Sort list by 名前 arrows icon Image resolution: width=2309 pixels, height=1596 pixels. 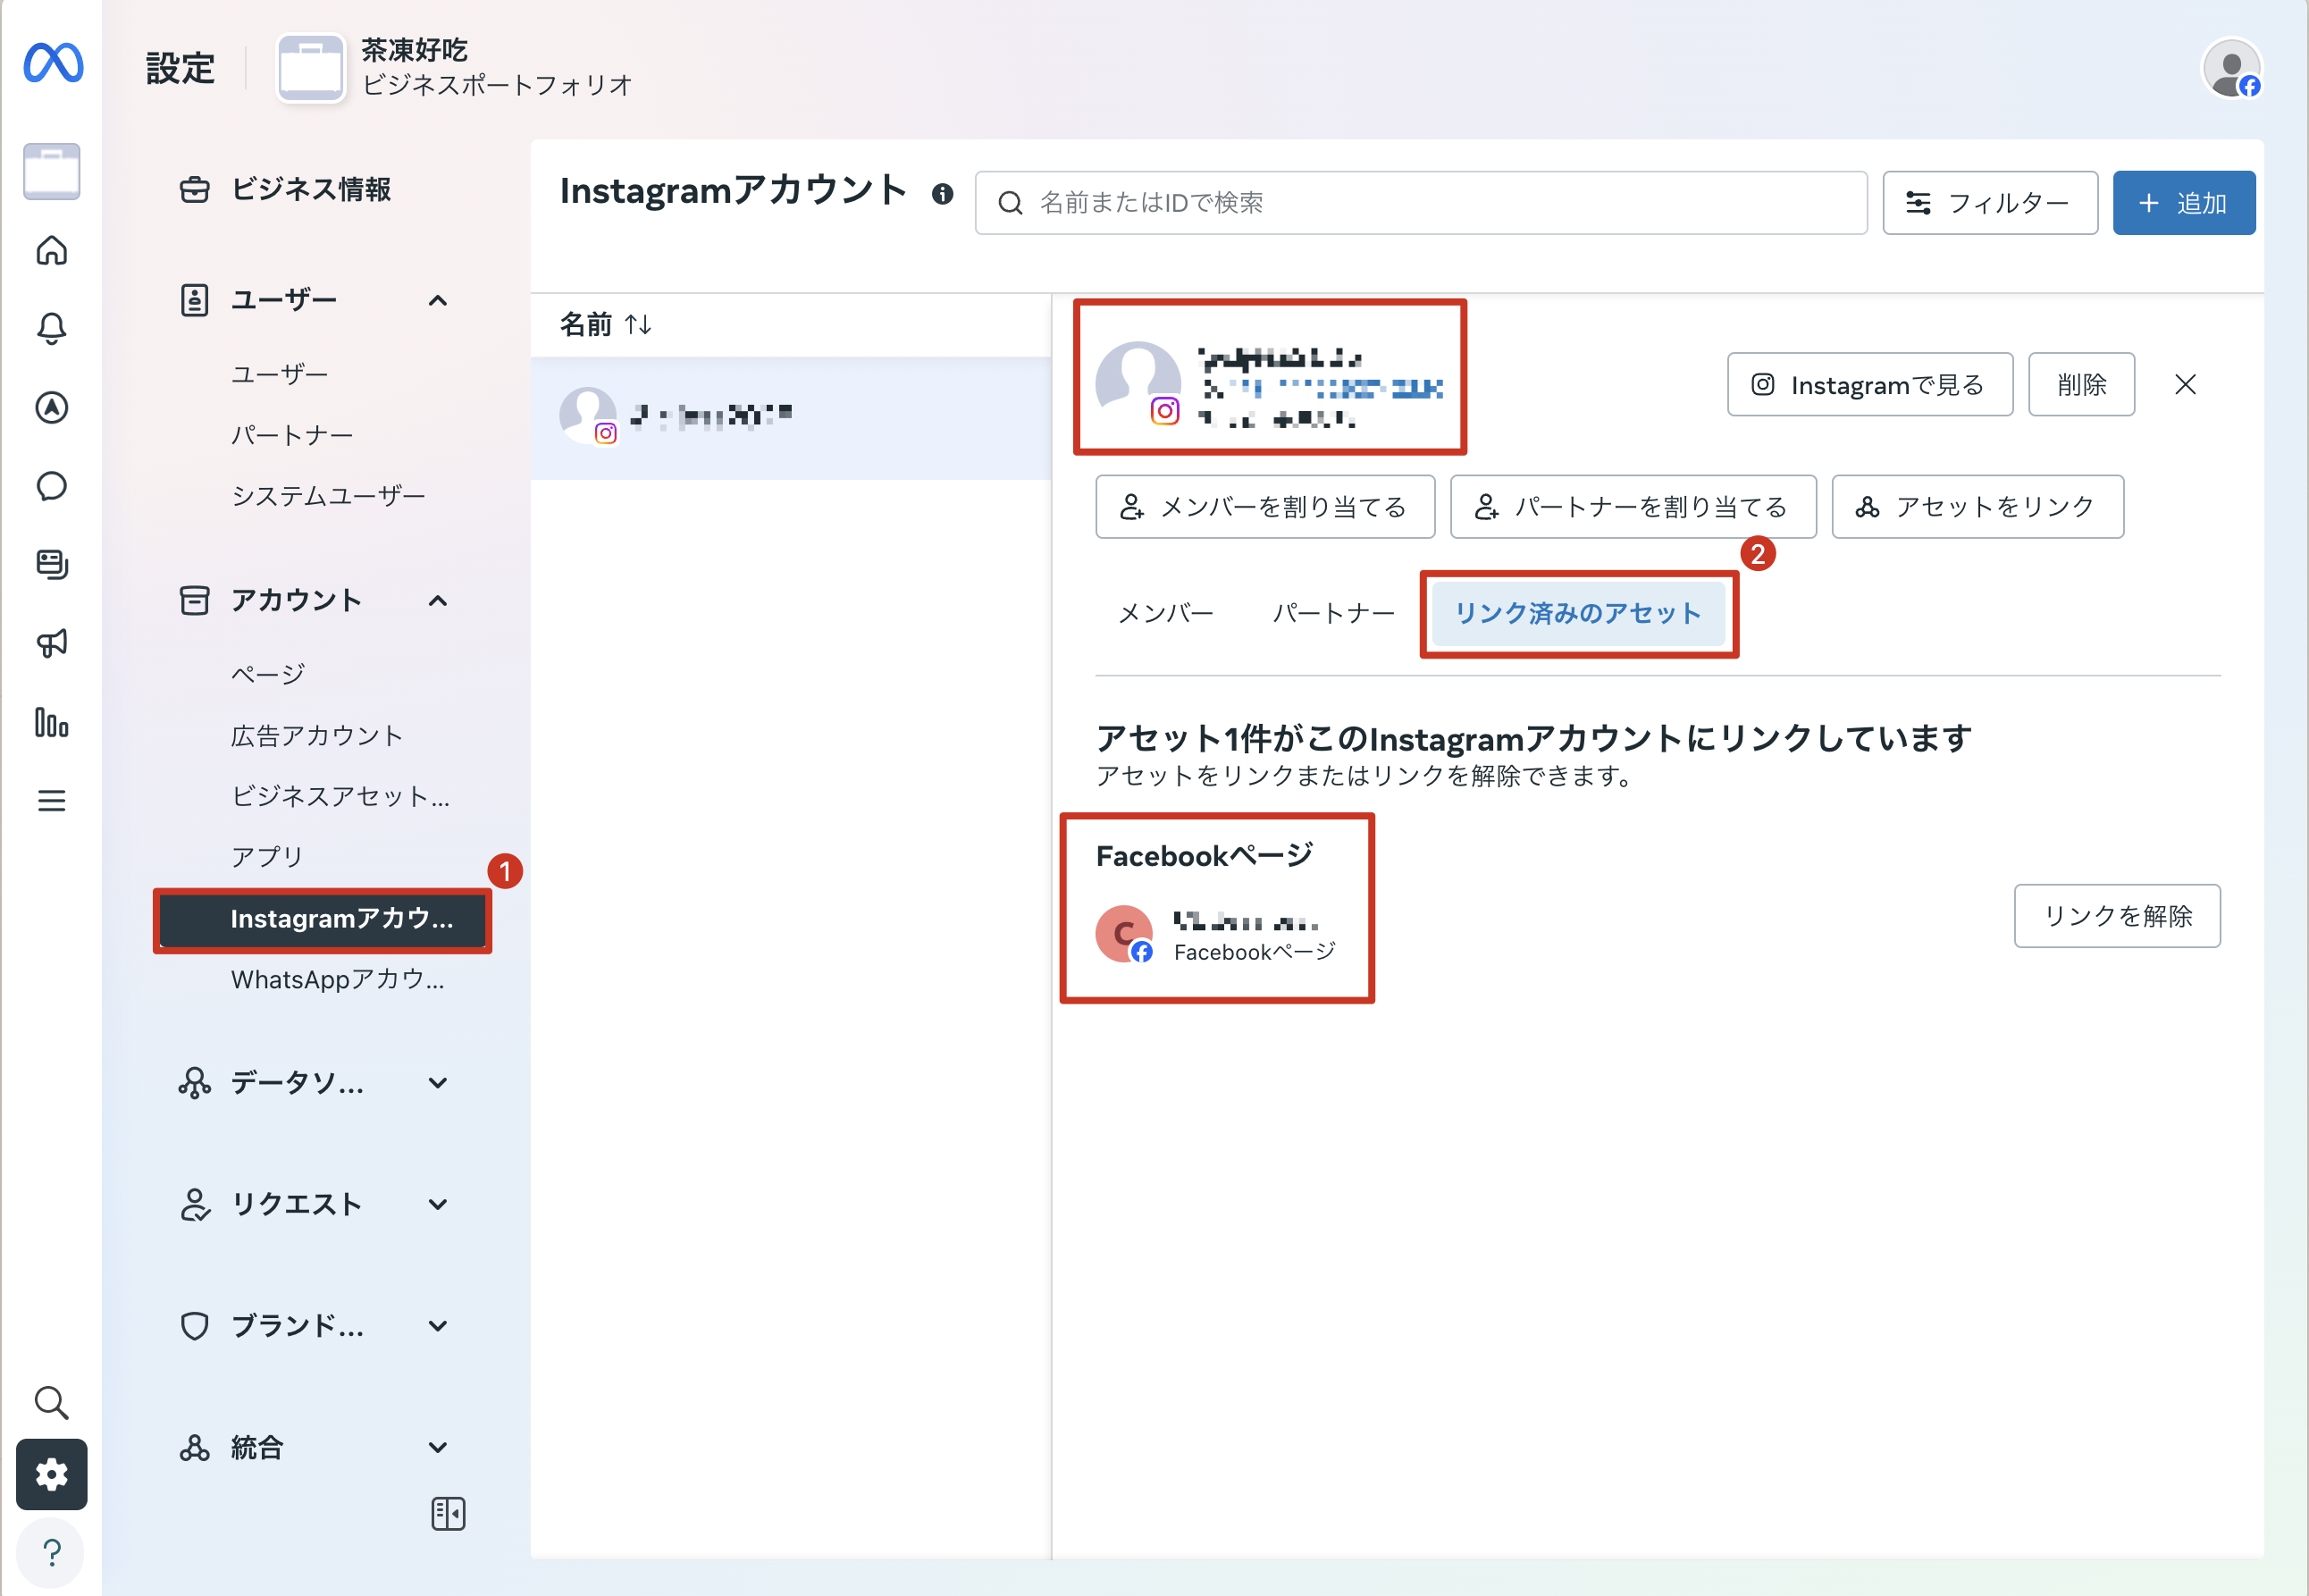pos(638,324)
